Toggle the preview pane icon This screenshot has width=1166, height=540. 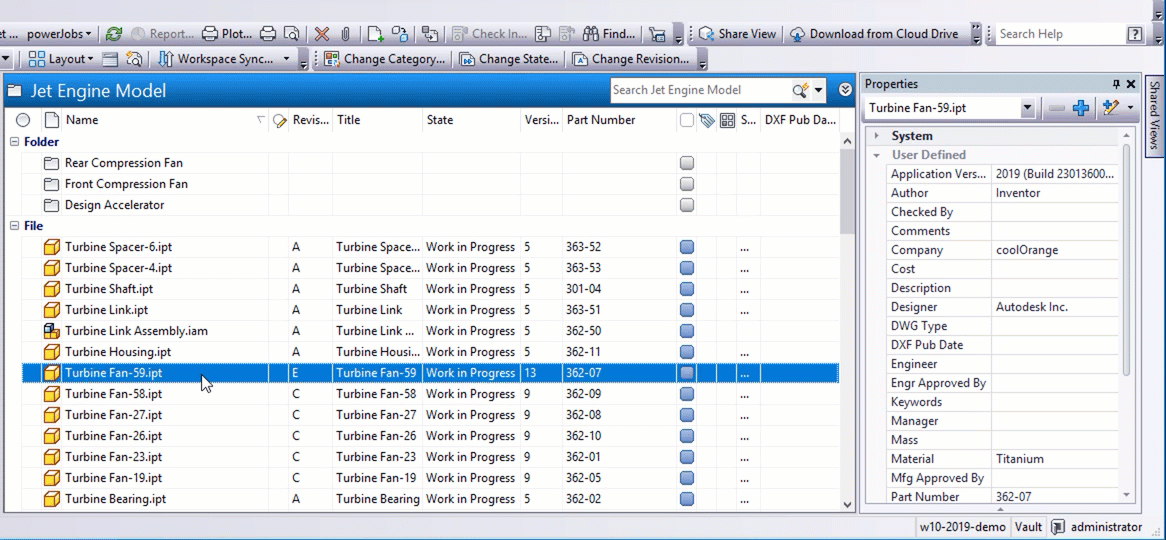(x=110, y=59)
